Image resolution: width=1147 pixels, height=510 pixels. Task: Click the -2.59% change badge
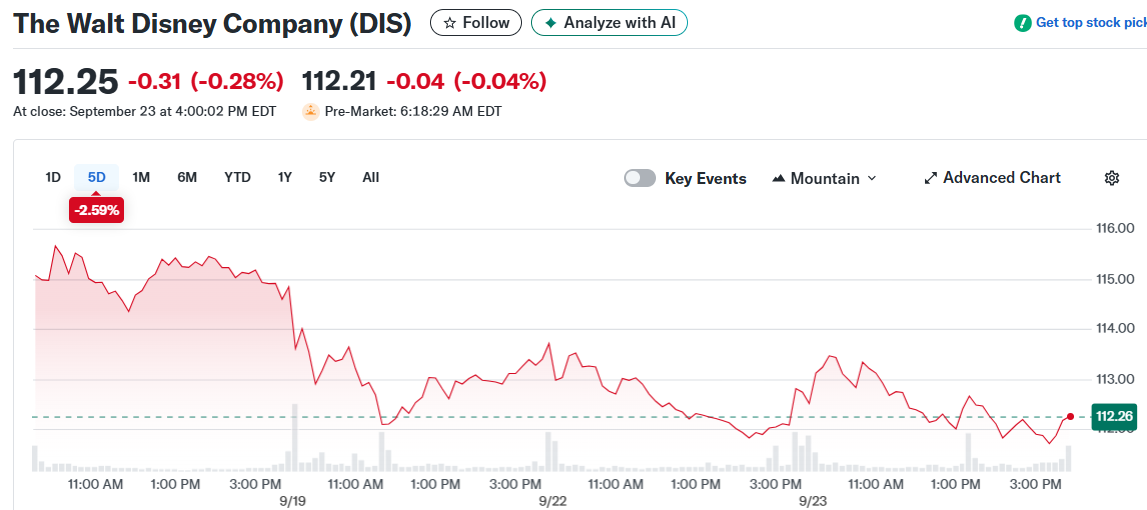(97, 210)
